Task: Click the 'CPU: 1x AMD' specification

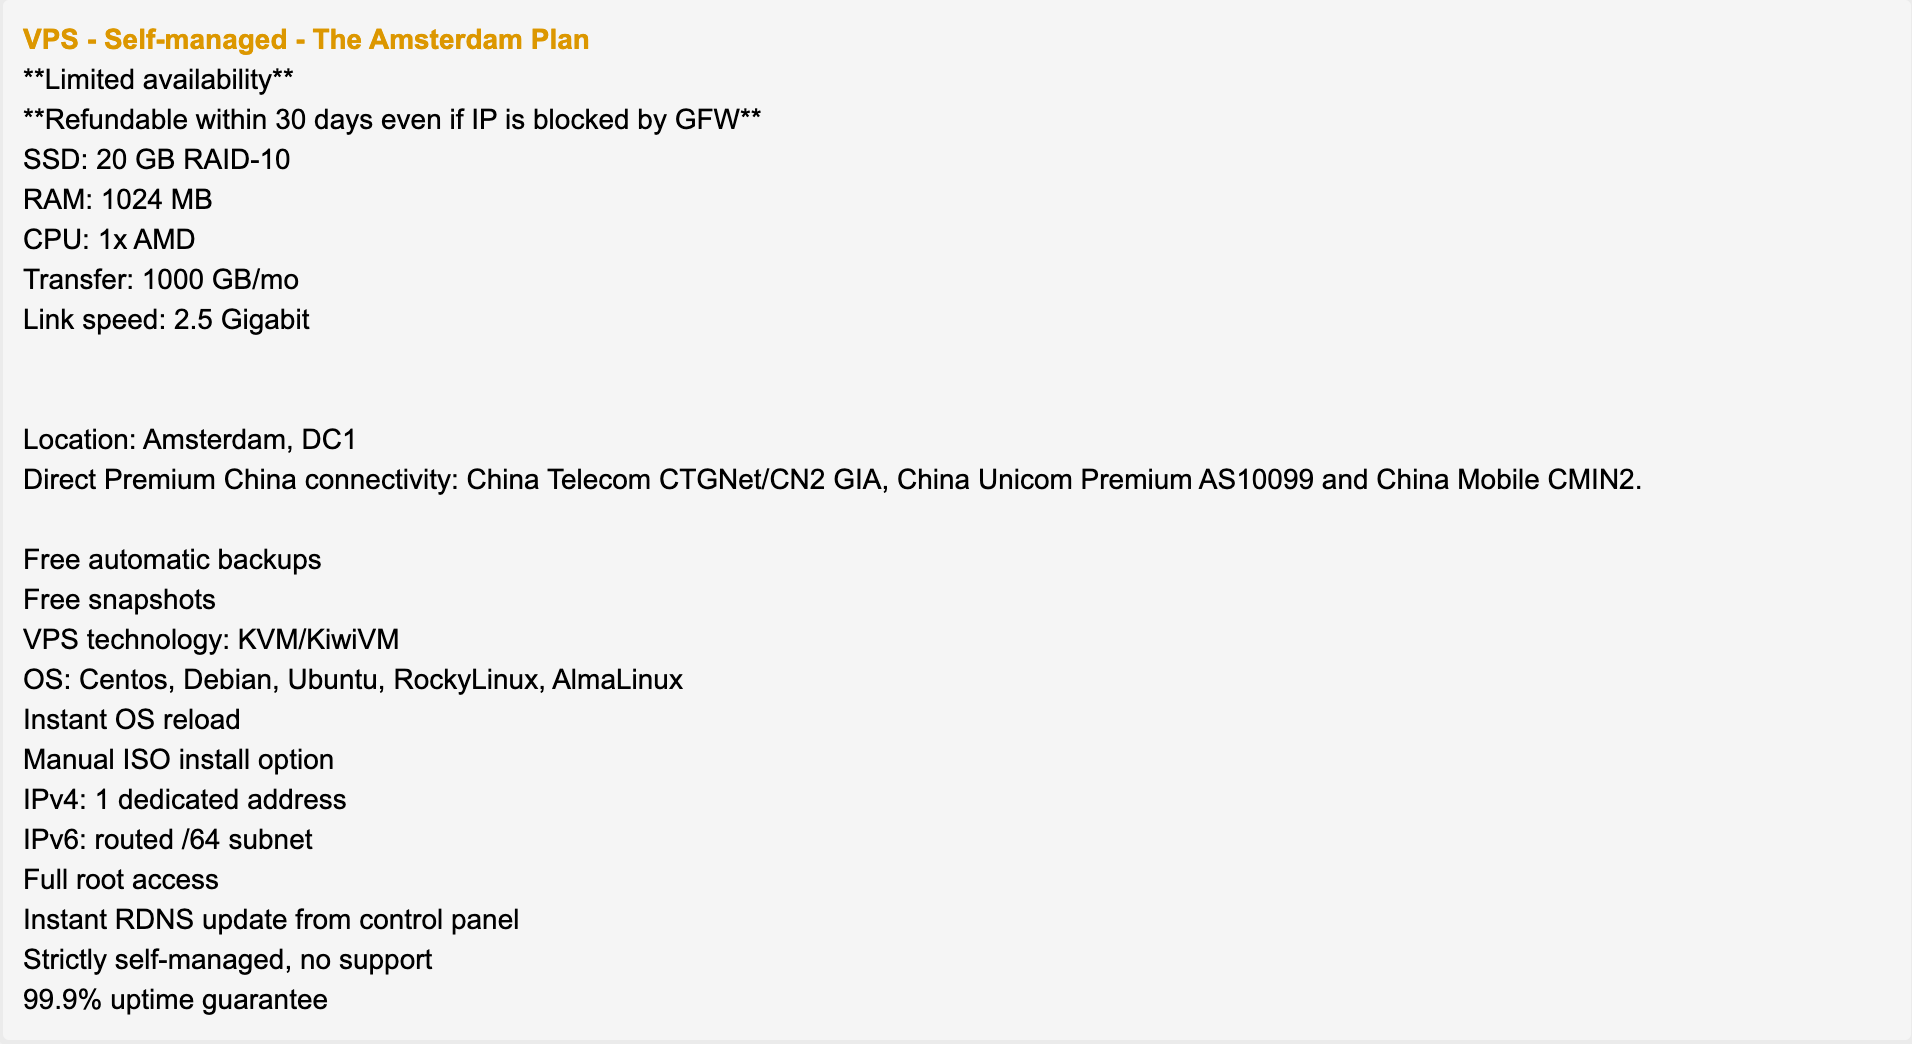Action: pyautogui.click(x=109, y=240)
